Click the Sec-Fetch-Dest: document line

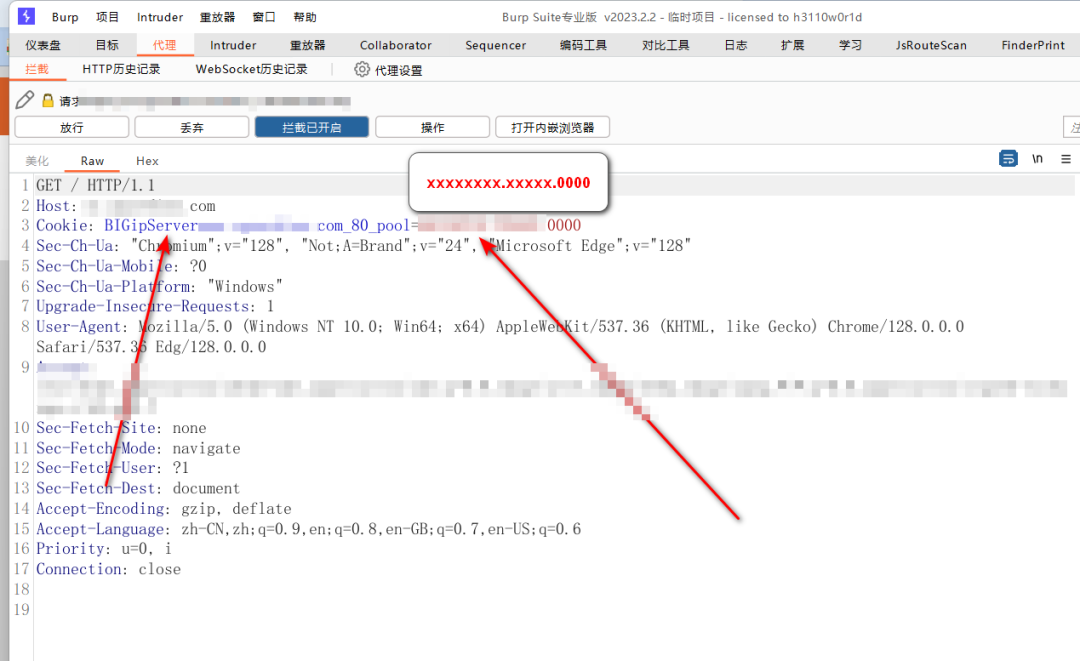138,489
